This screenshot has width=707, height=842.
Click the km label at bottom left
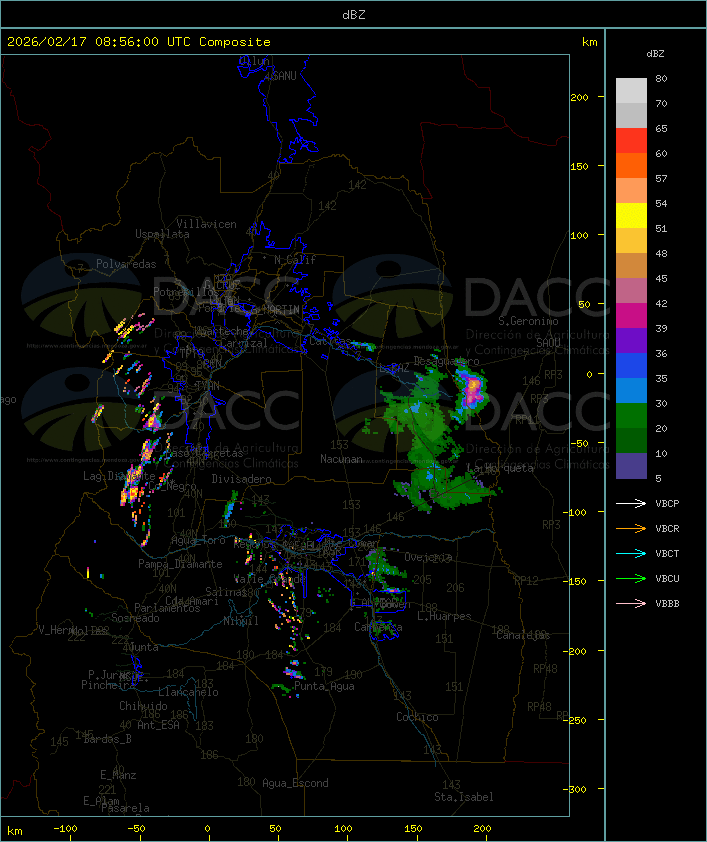(14, 831)
